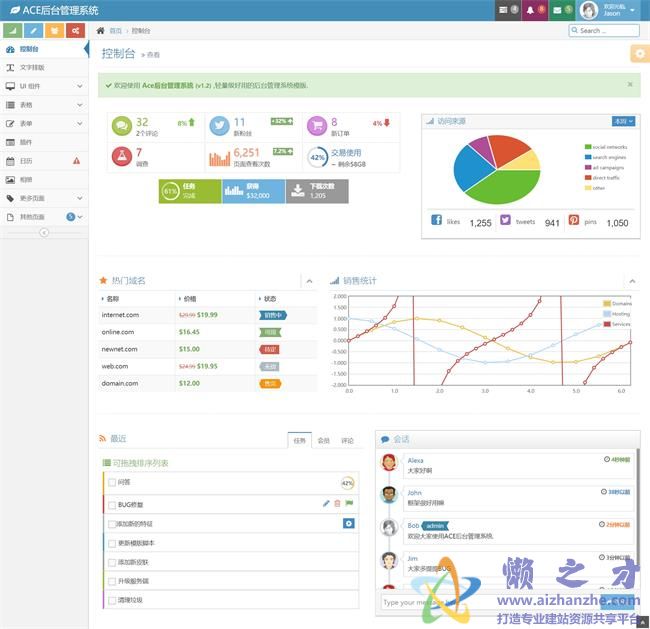The height and width of the screenshot is (629, 650).
Task: Tick the 更新模版脚本 task checkbox
Action: (x=112, y=543)
